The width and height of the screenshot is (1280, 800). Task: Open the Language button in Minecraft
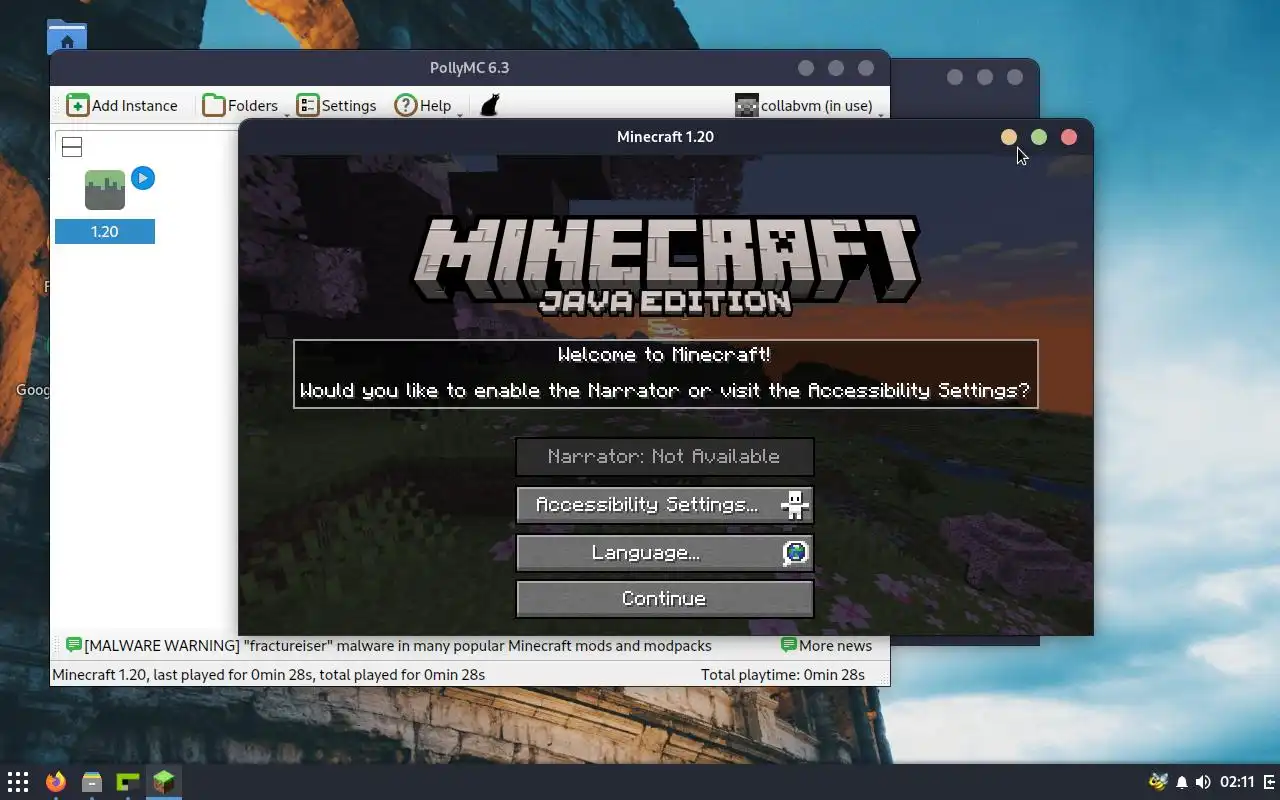(664, 552)
